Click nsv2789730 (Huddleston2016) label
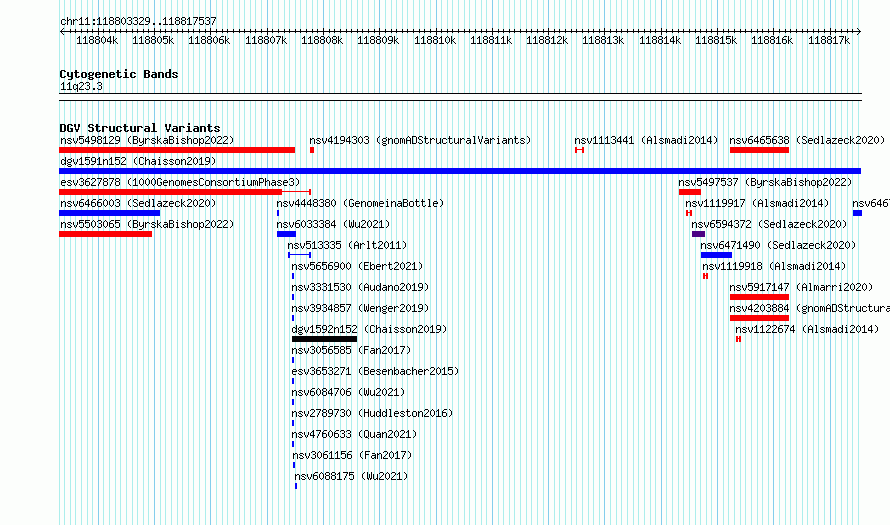Image resolution: width=890 pixels, height=525 pixels. click(372, 413)
